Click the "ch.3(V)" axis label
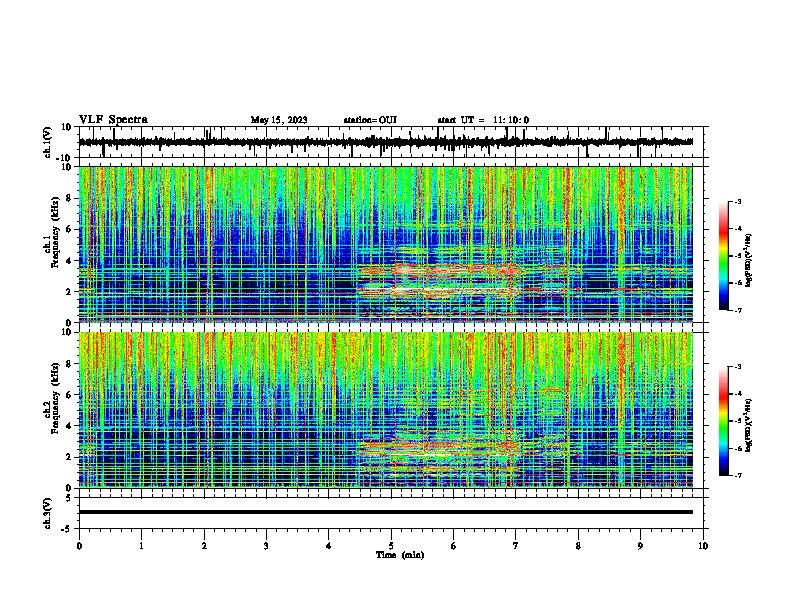Screen dimensions: 792x612 tap(48, 513)
